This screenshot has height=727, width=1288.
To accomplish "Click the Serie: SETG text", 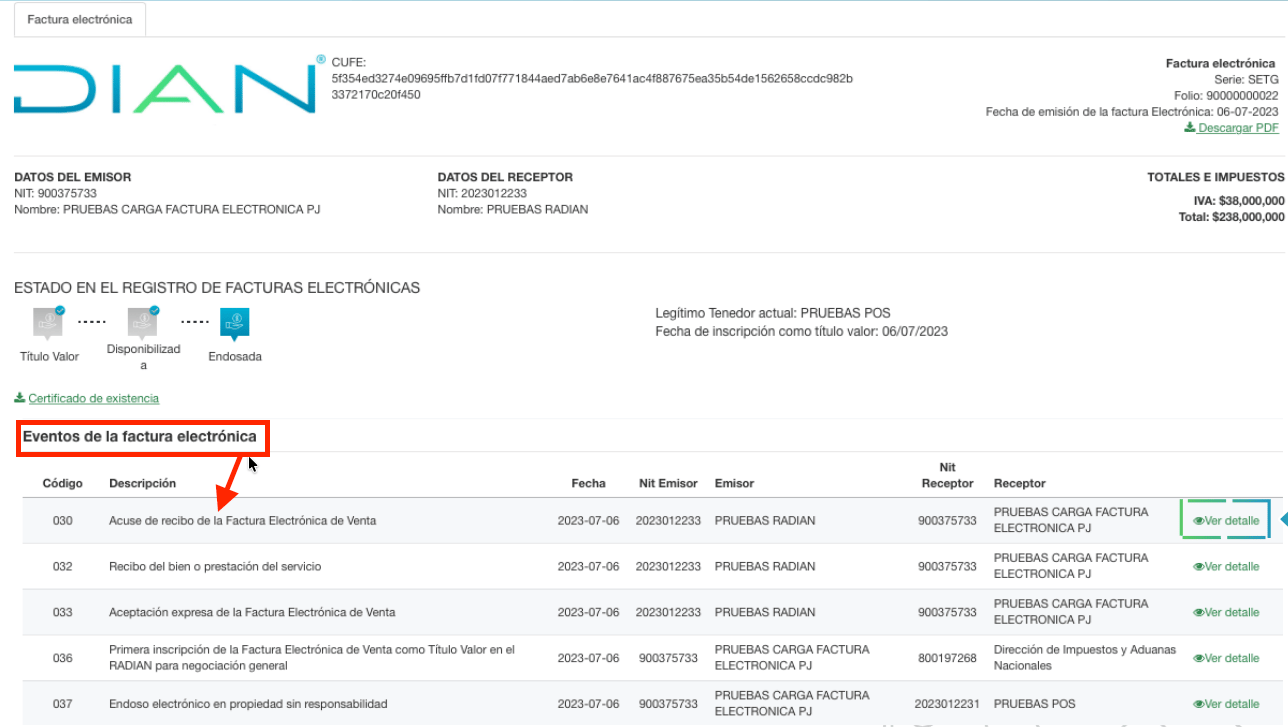I will tap(1248, 79).
